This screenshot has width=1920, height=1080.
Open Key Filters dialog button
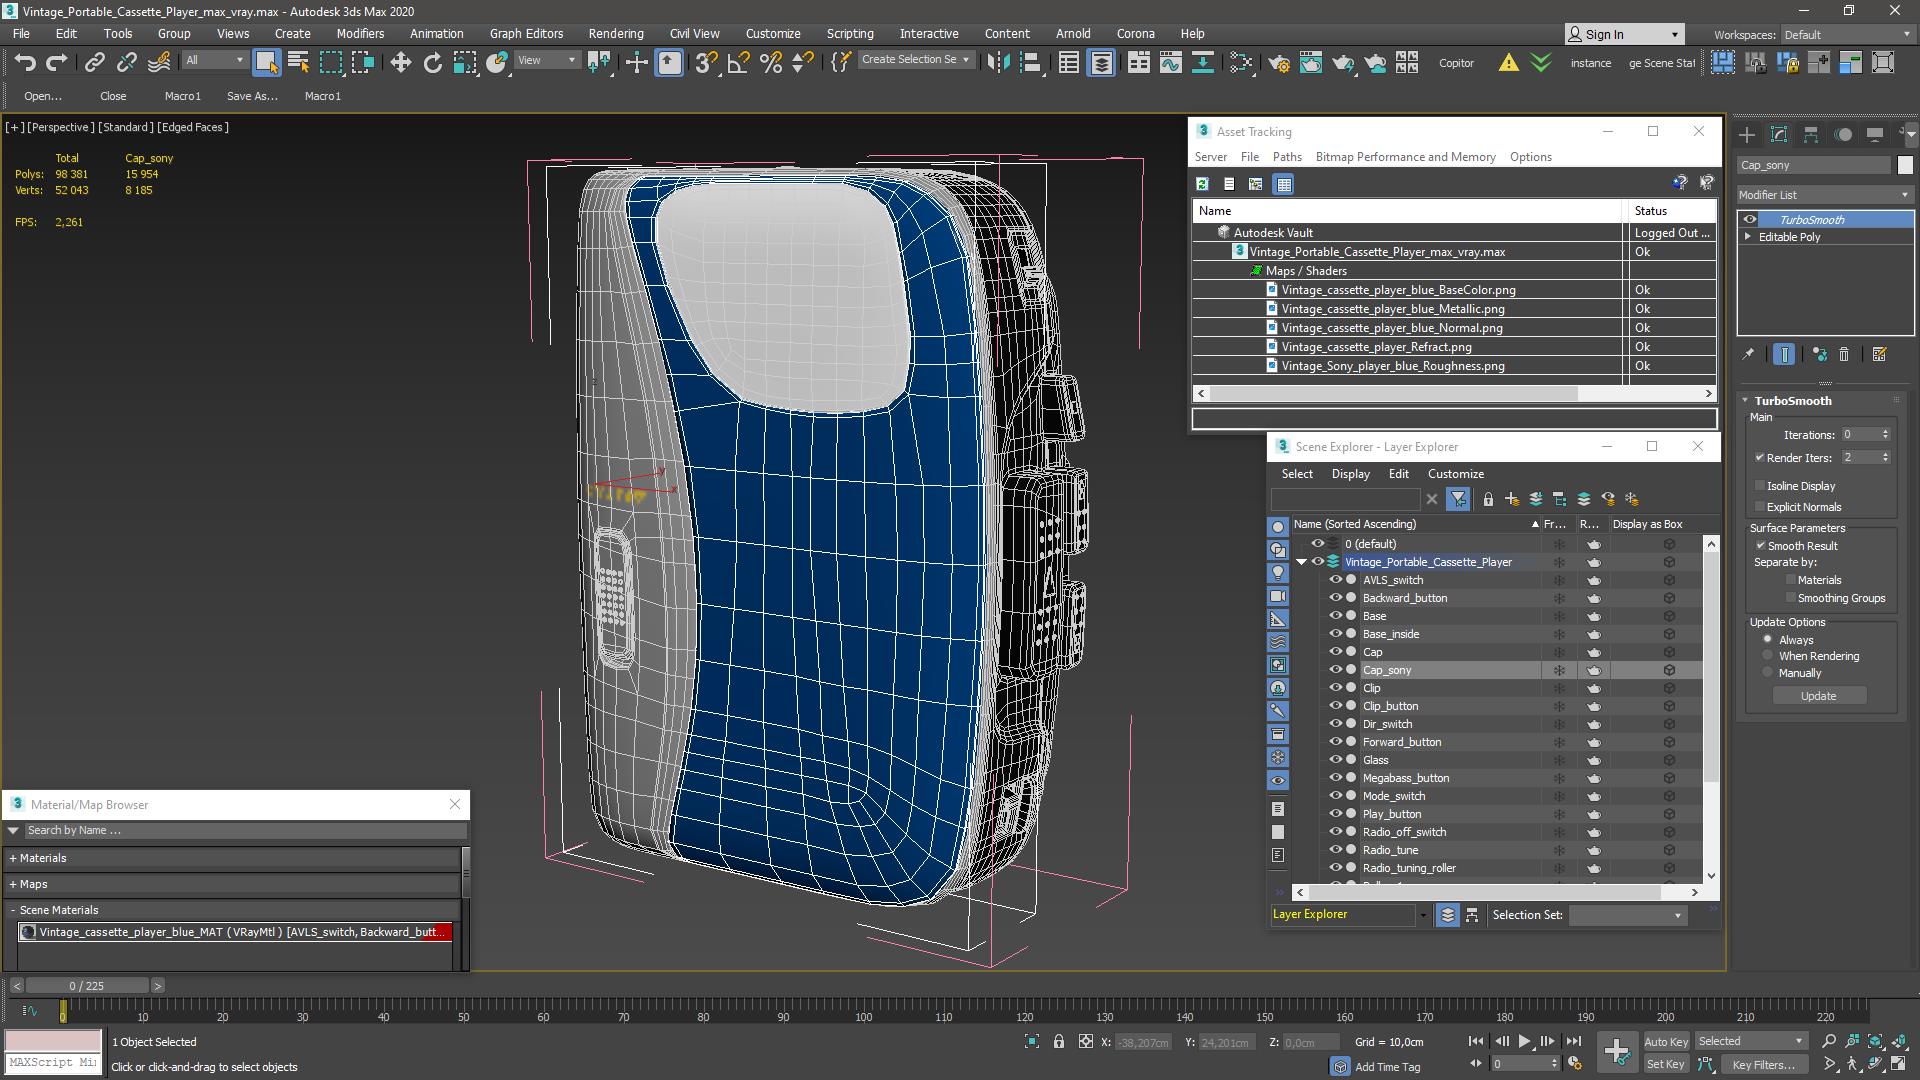pyautogui.click(x=1763, y=1065)
